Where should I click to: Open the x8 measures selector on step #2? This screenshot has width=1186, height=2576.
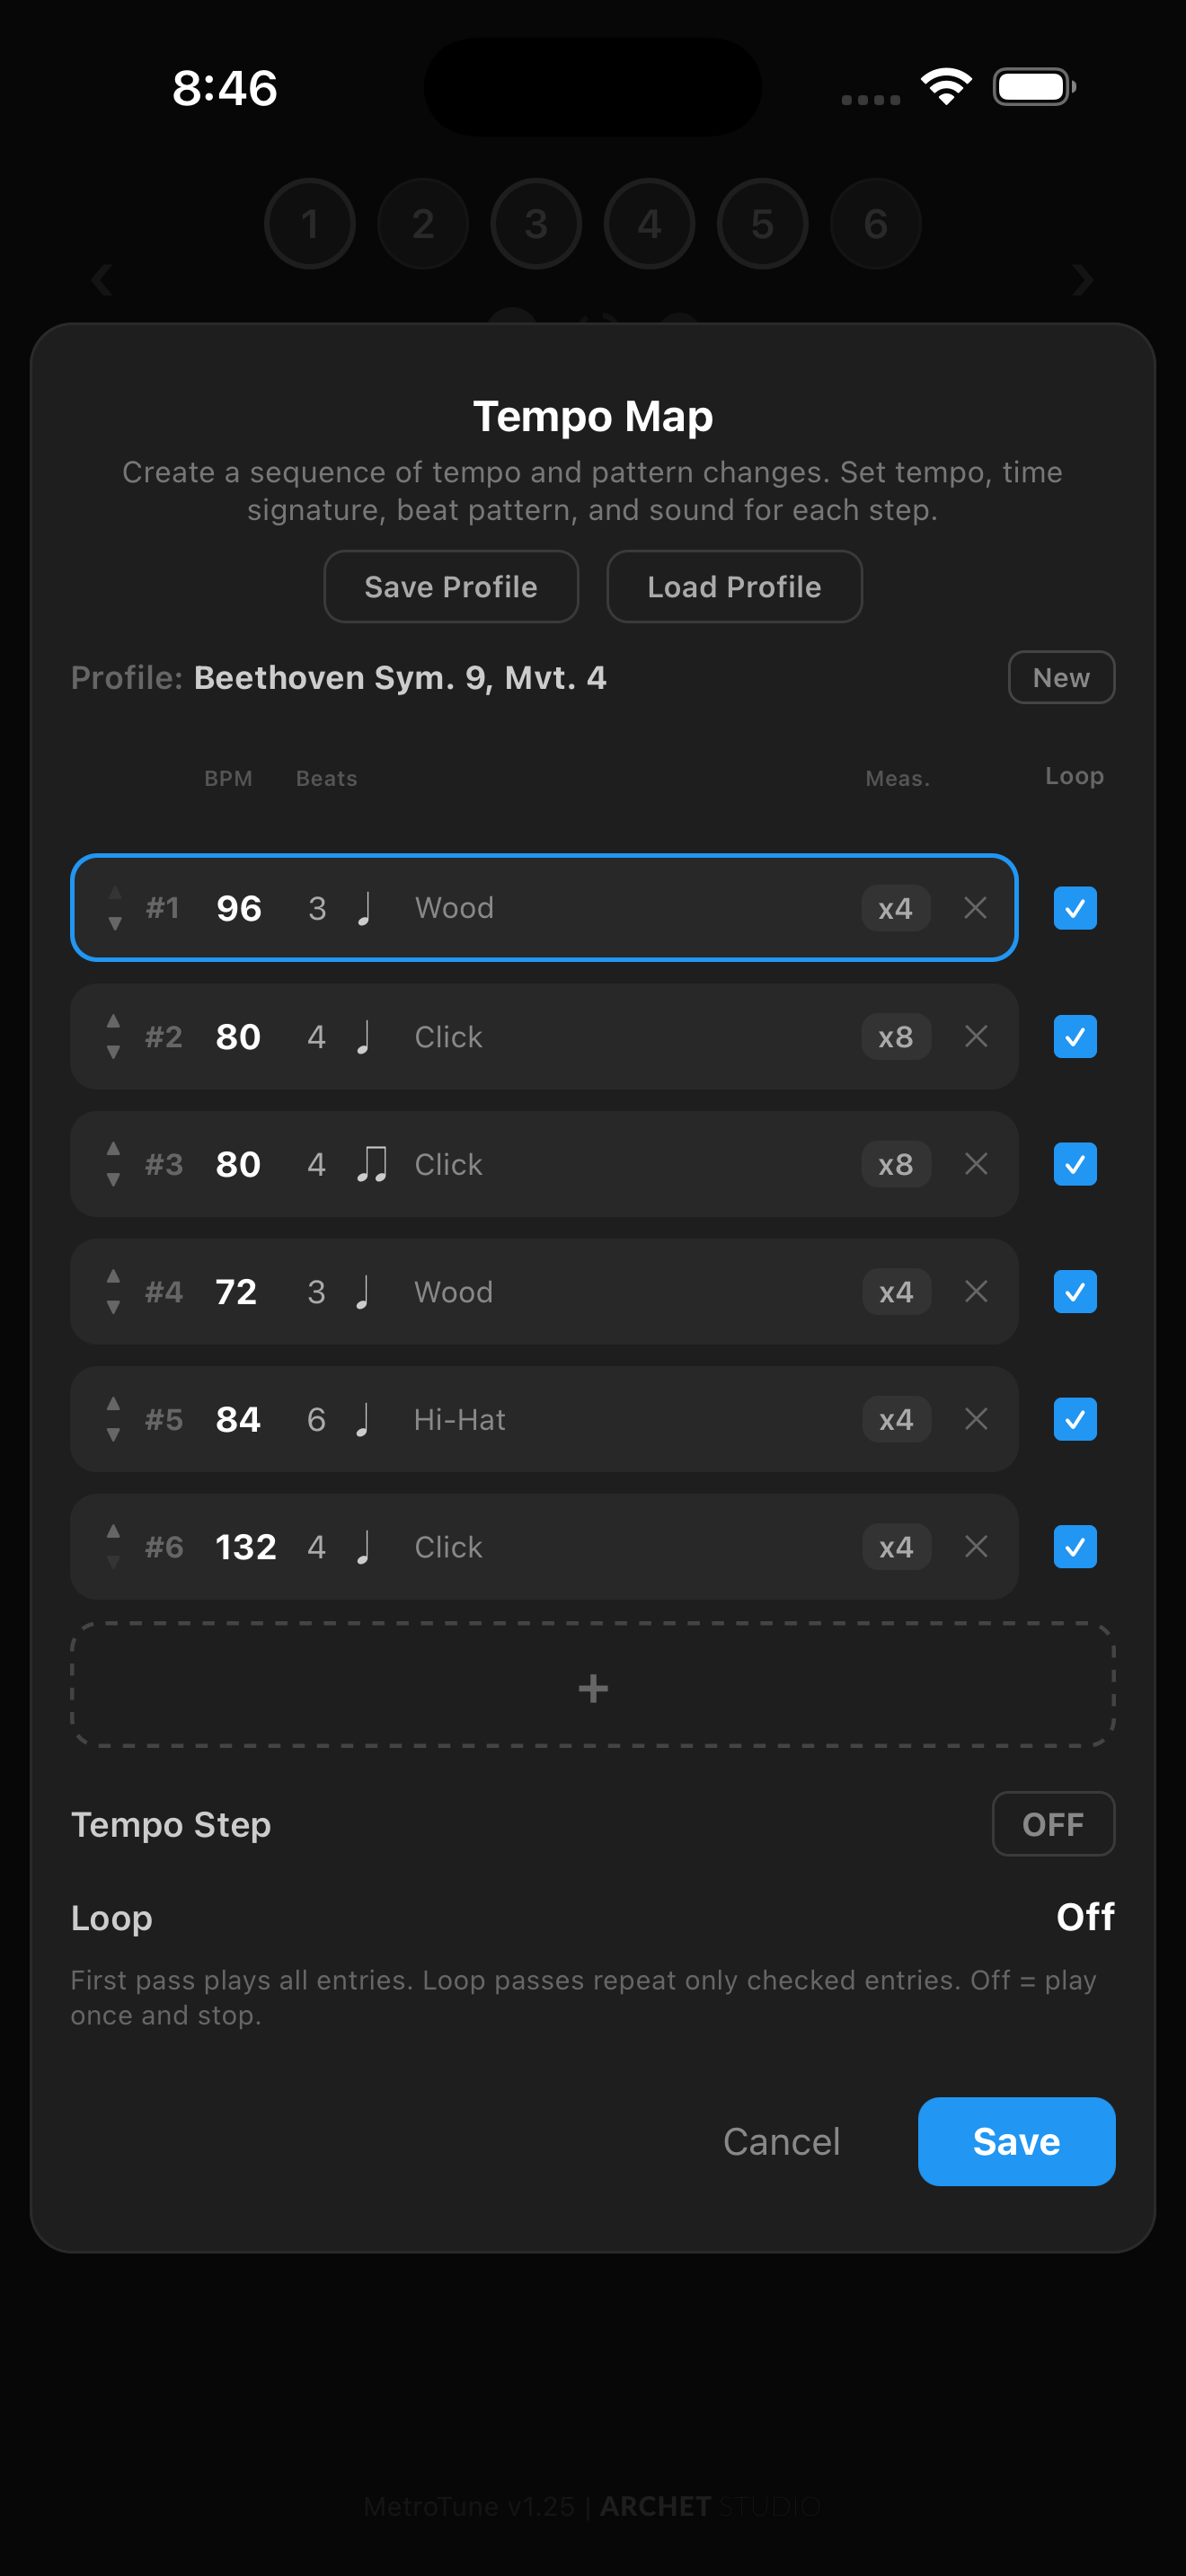(895, 1037)
